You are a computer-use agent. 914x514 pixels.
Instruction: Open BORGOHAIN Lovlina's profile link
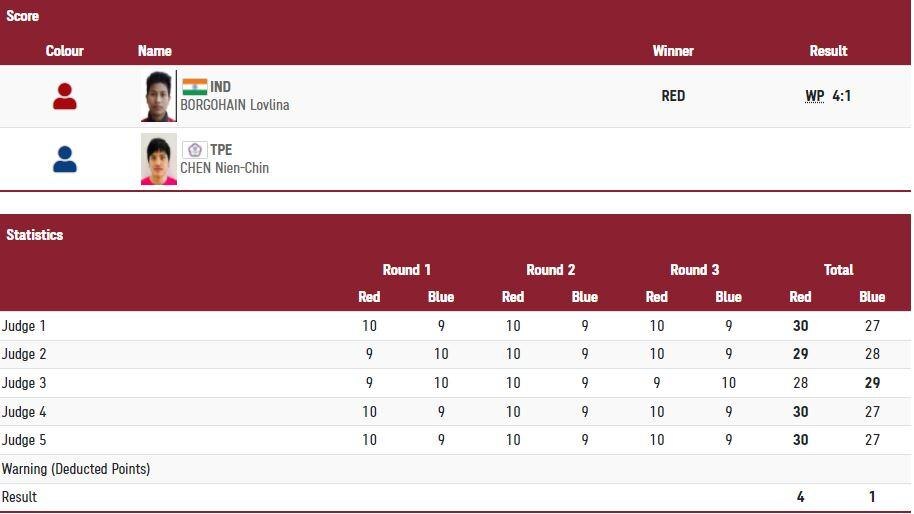[x=235, y=105]
